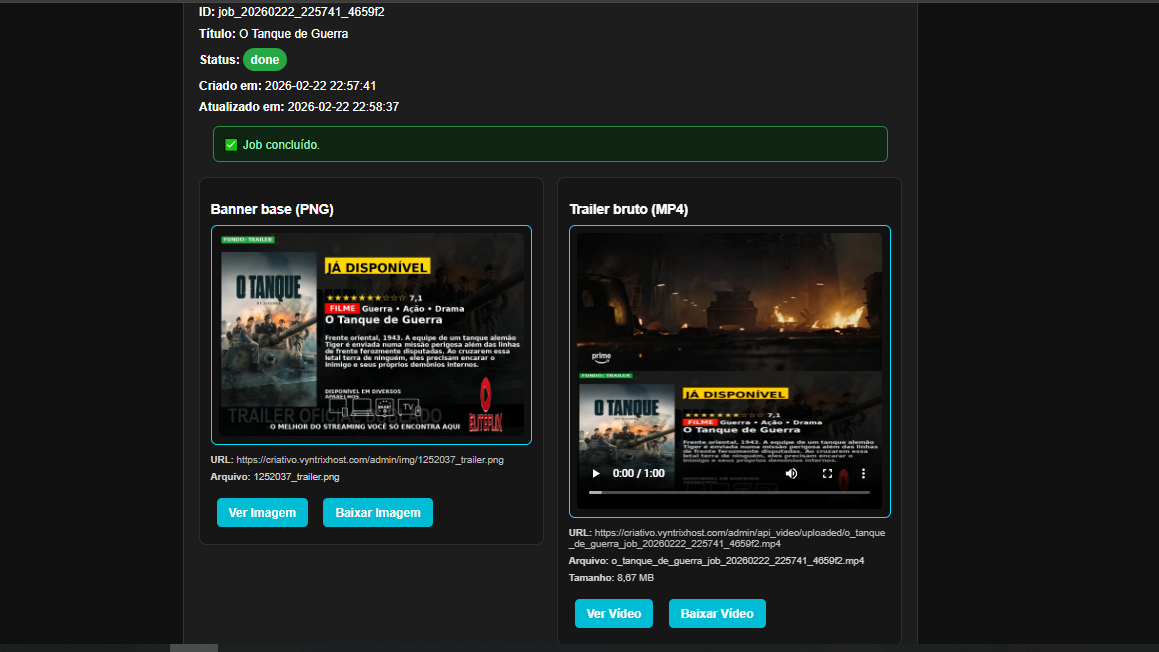Click the red Eliteflix logo on banner
Image resolution: width=1159 pixels, height=652 pixels.
point(486,405)
